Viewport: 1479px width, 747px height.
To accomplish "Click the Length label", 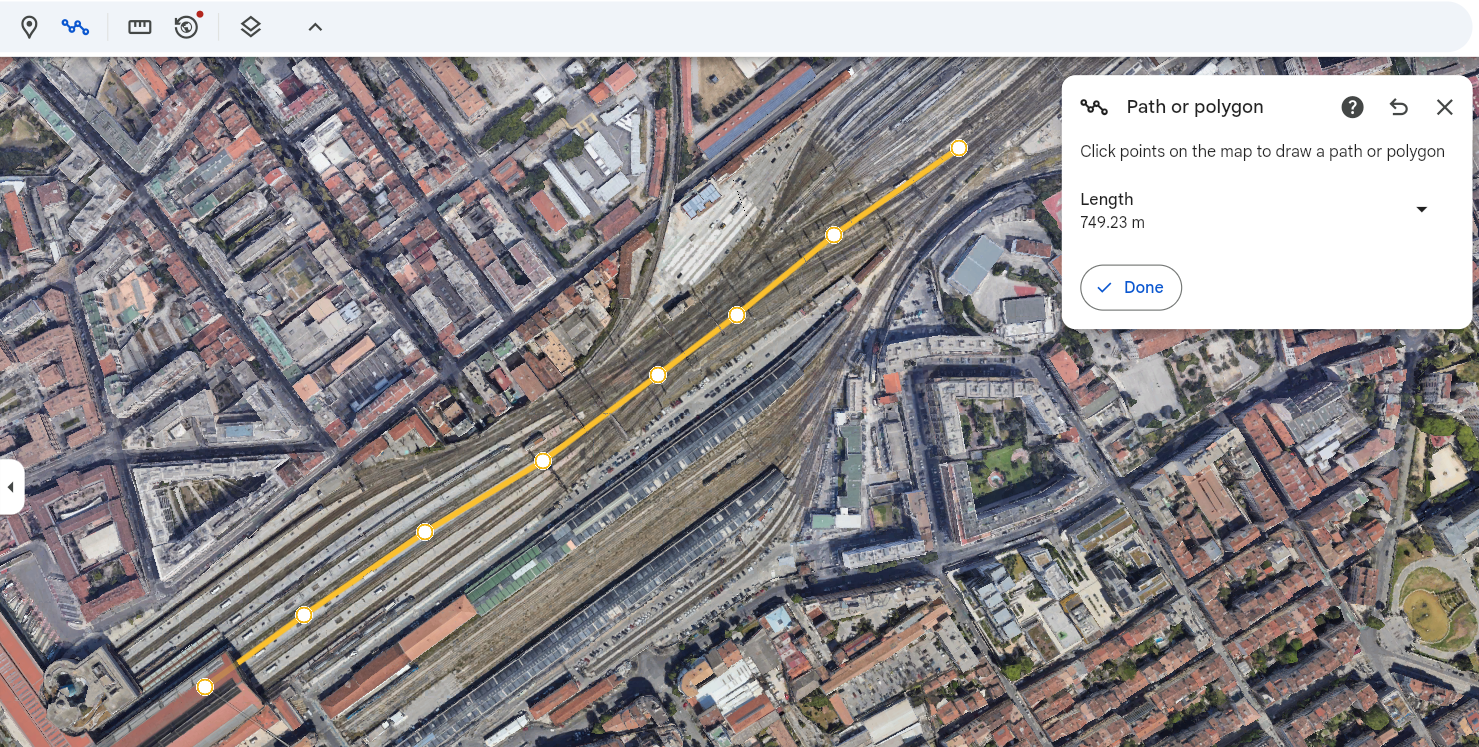I will coord(1106,199).
